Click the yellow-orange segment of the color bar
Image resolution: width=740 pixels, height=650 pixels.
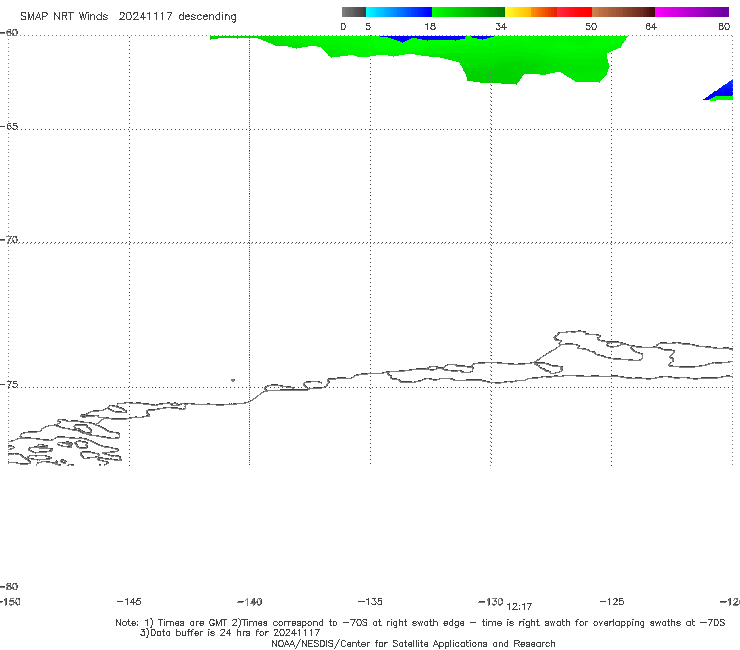530,12
